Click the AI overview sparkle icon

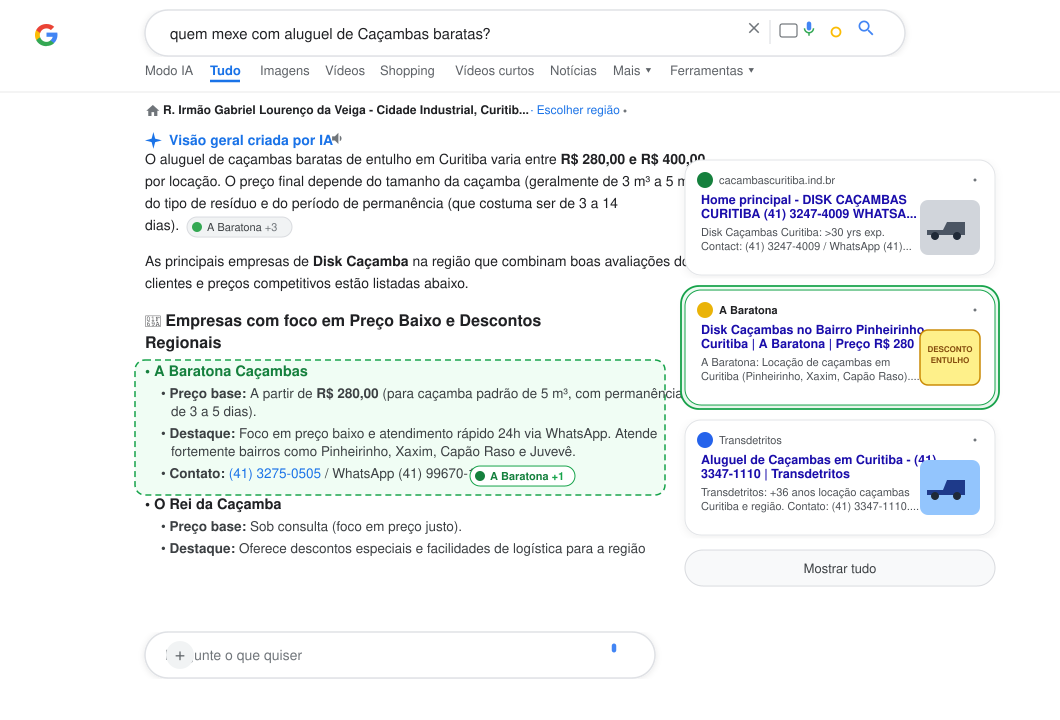[153, 140]
